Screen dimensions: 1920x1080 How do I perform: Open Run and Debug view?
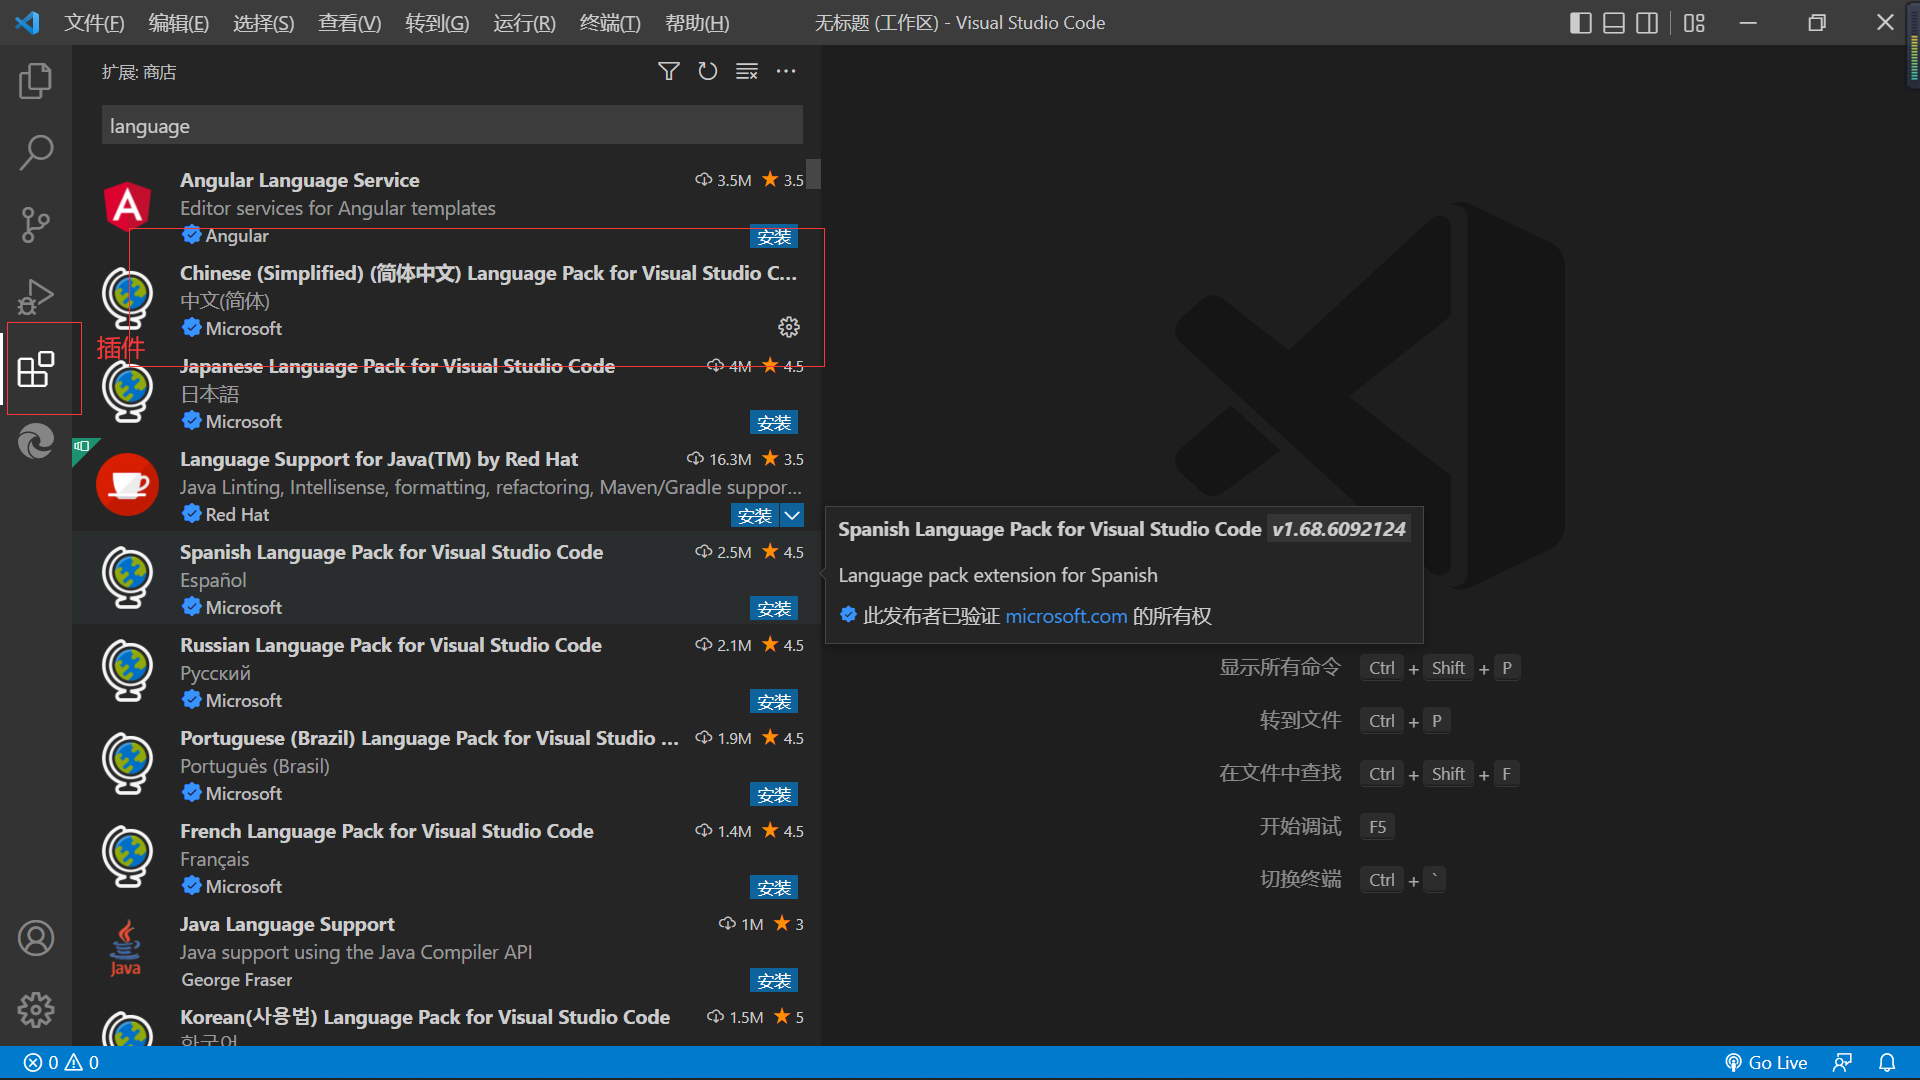click(x=36, y=297)
